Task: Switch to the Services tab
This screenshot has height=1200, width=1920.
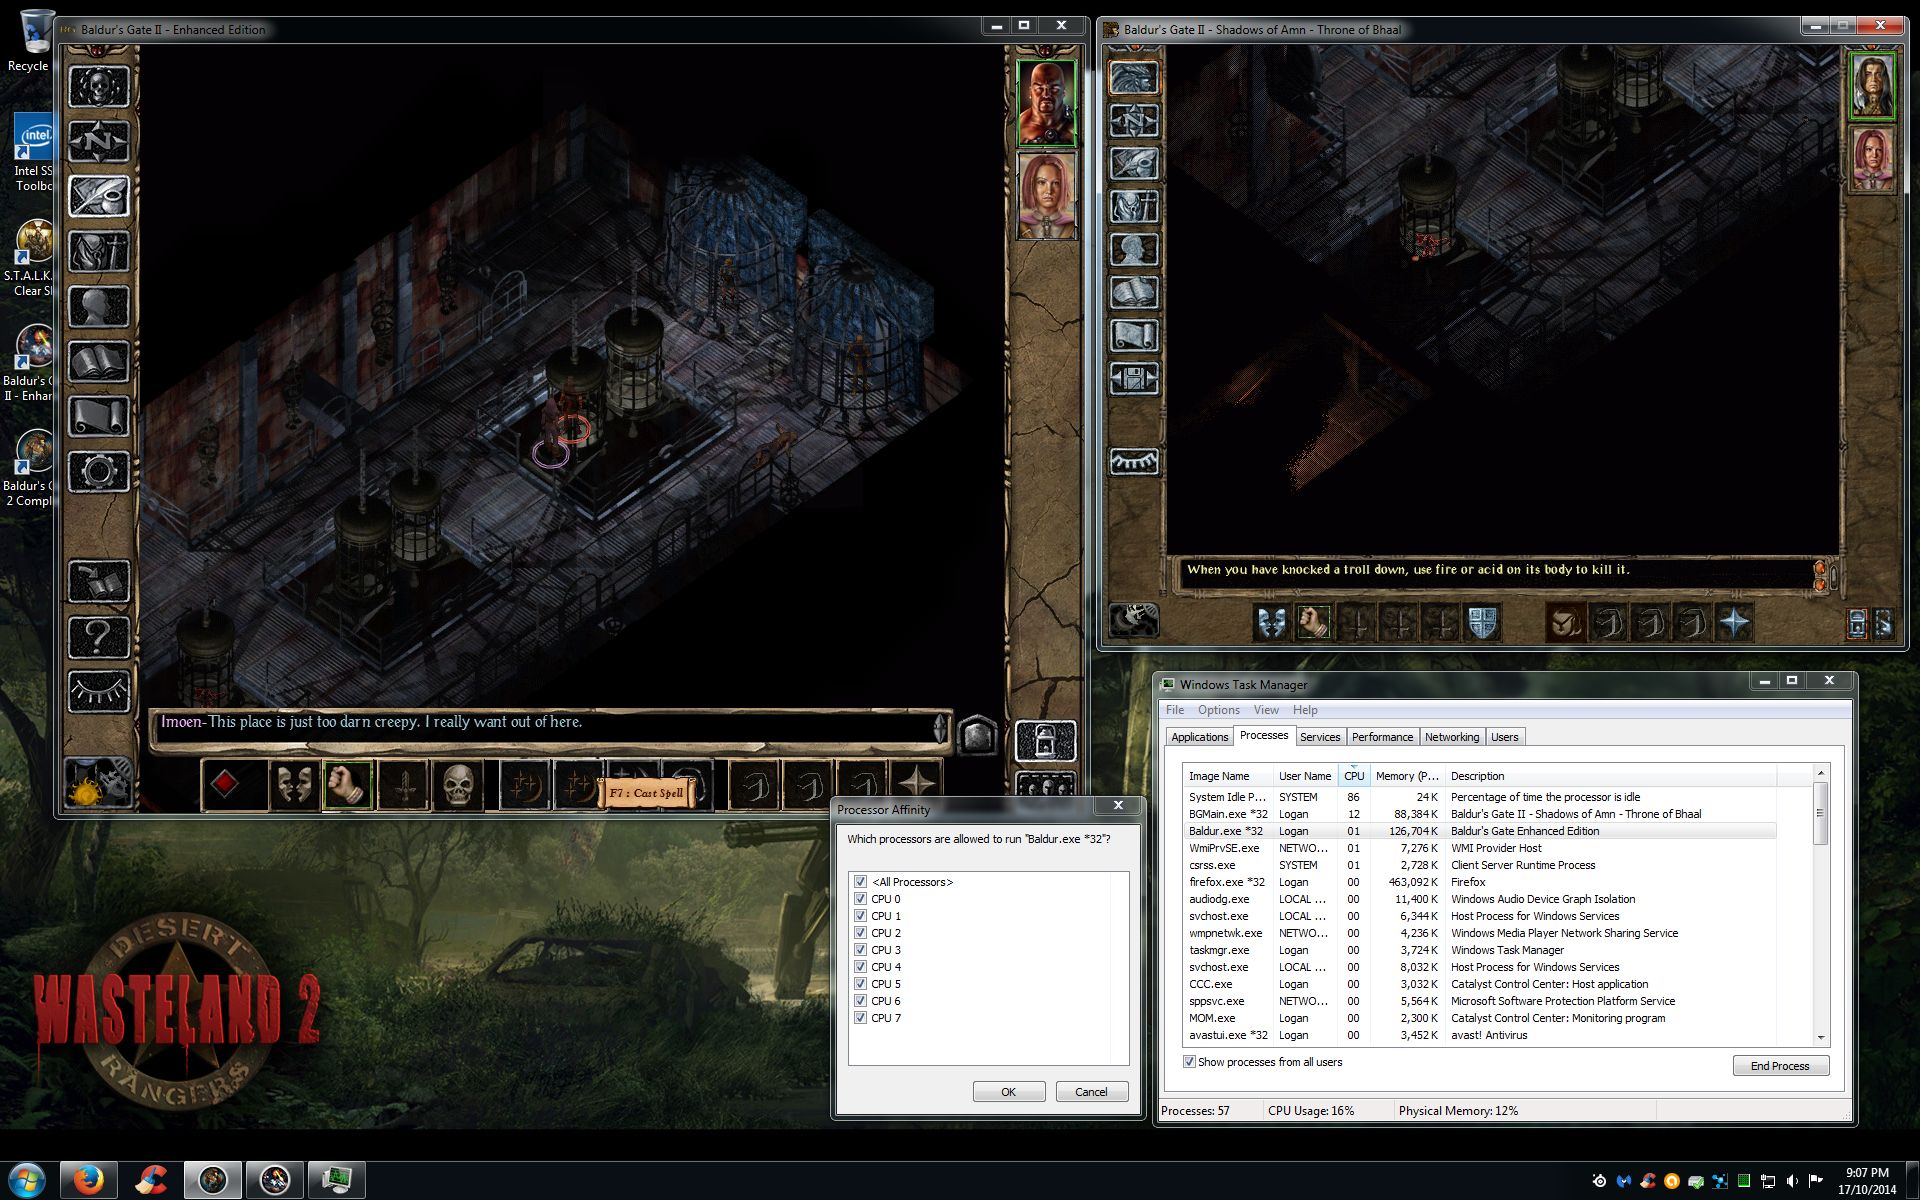Action: click(1320, 737)
